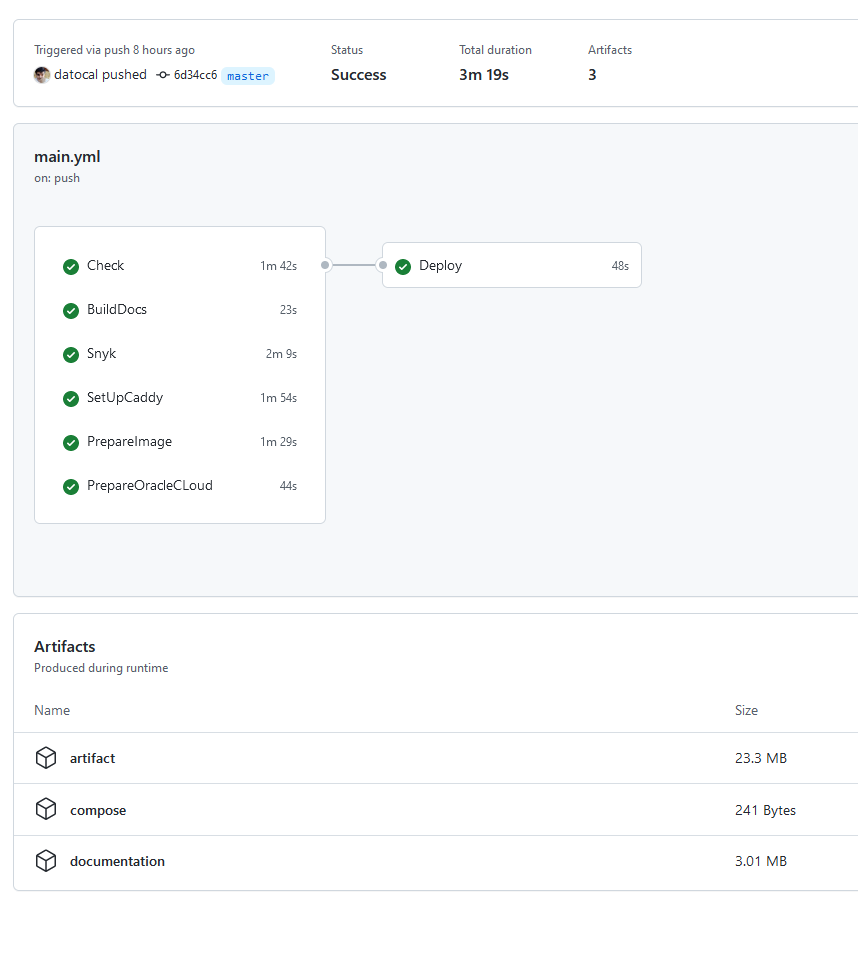This screenshot has height=959, width=858.
Task: Click the package icon beside compose
Action: click(46, 809)
